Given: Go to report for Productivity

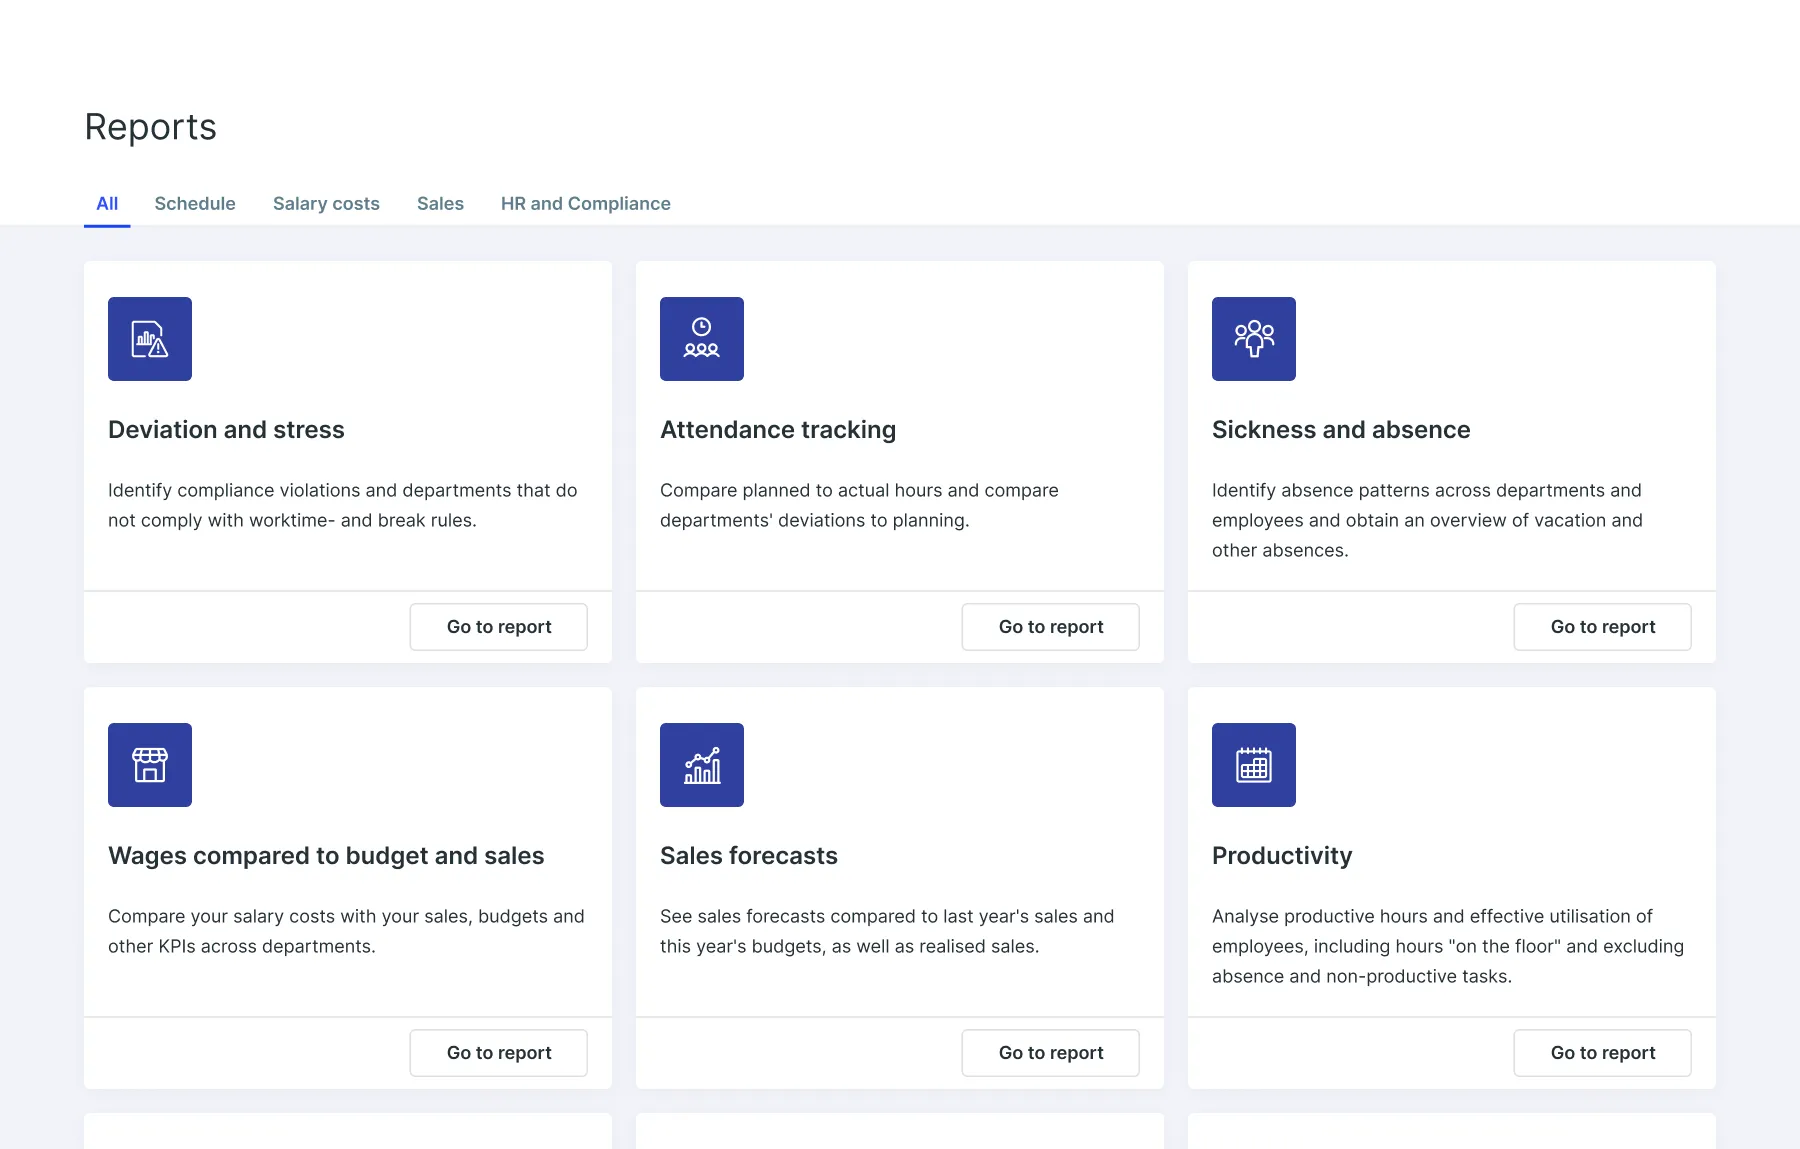Looking at the screenshot, I should (1603, 1053).
